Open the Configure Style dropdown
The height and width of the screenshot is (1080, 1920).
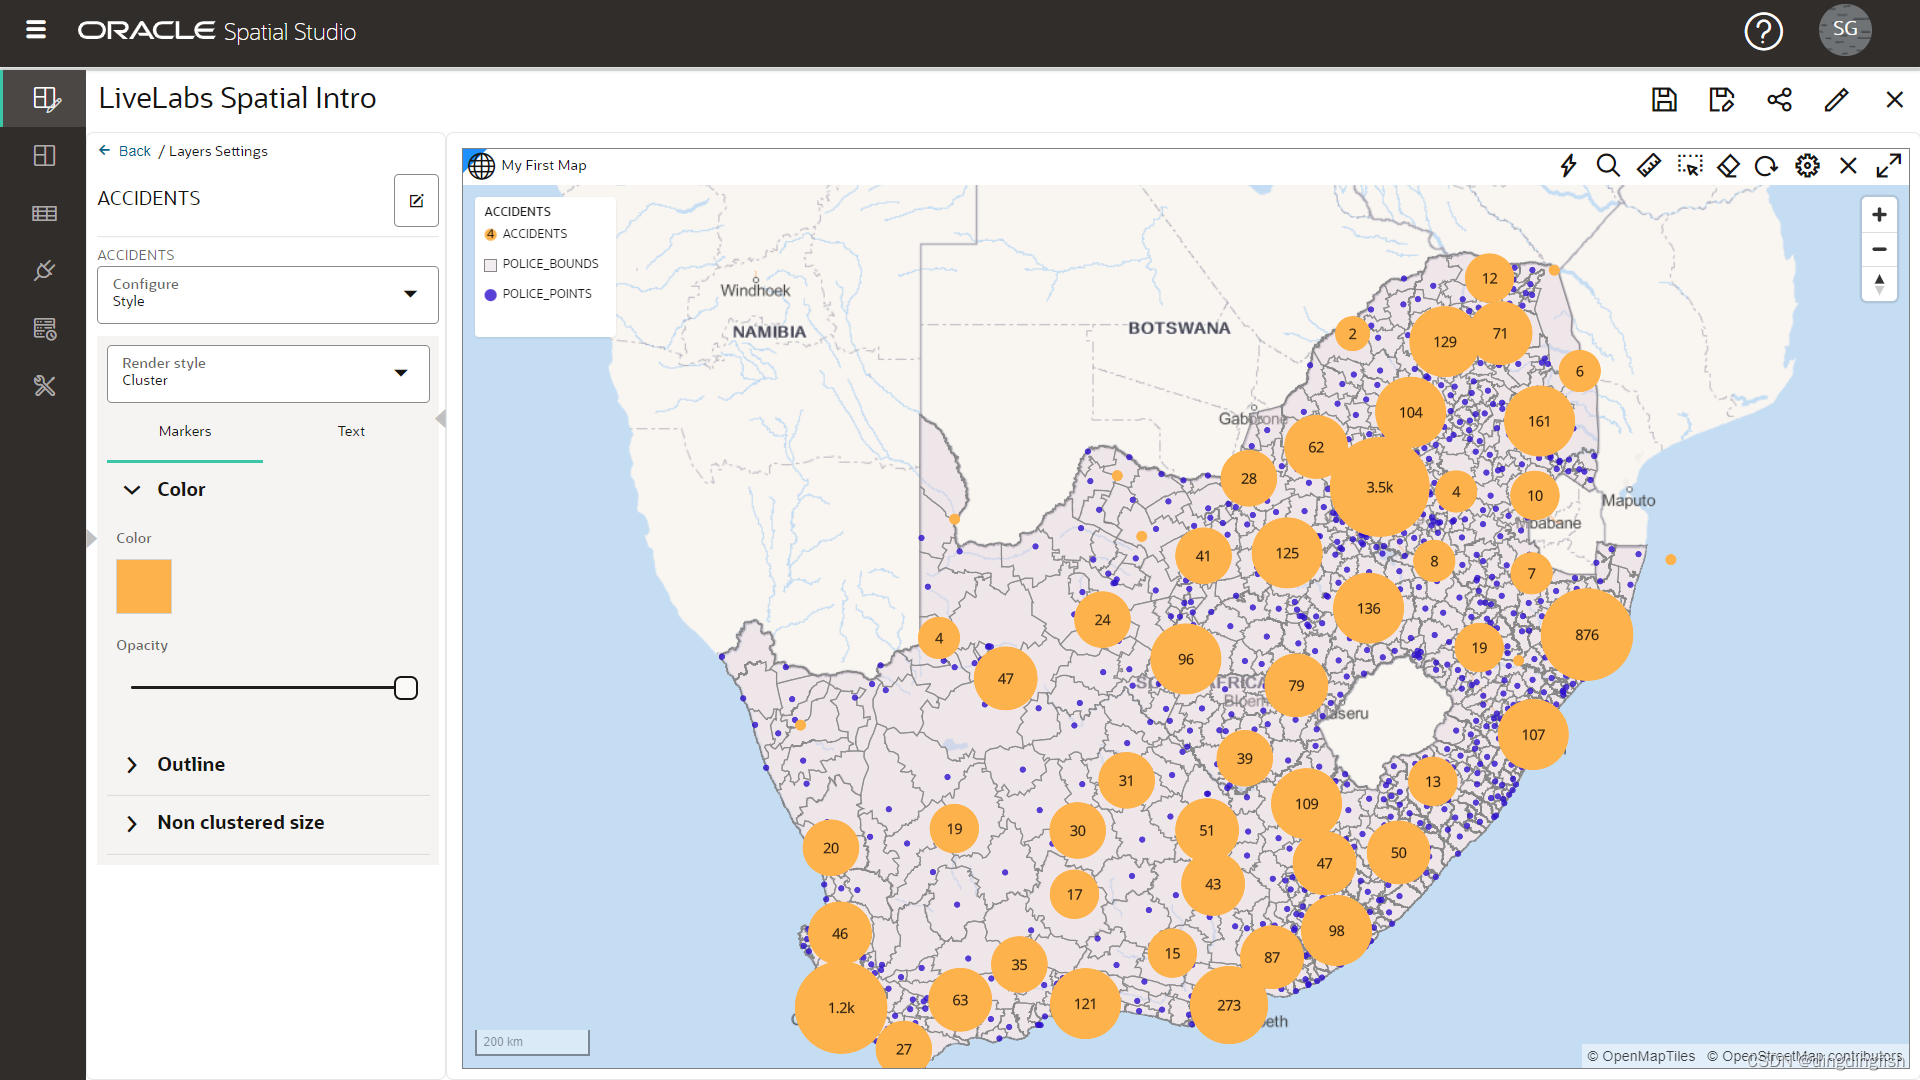point(267,294)
